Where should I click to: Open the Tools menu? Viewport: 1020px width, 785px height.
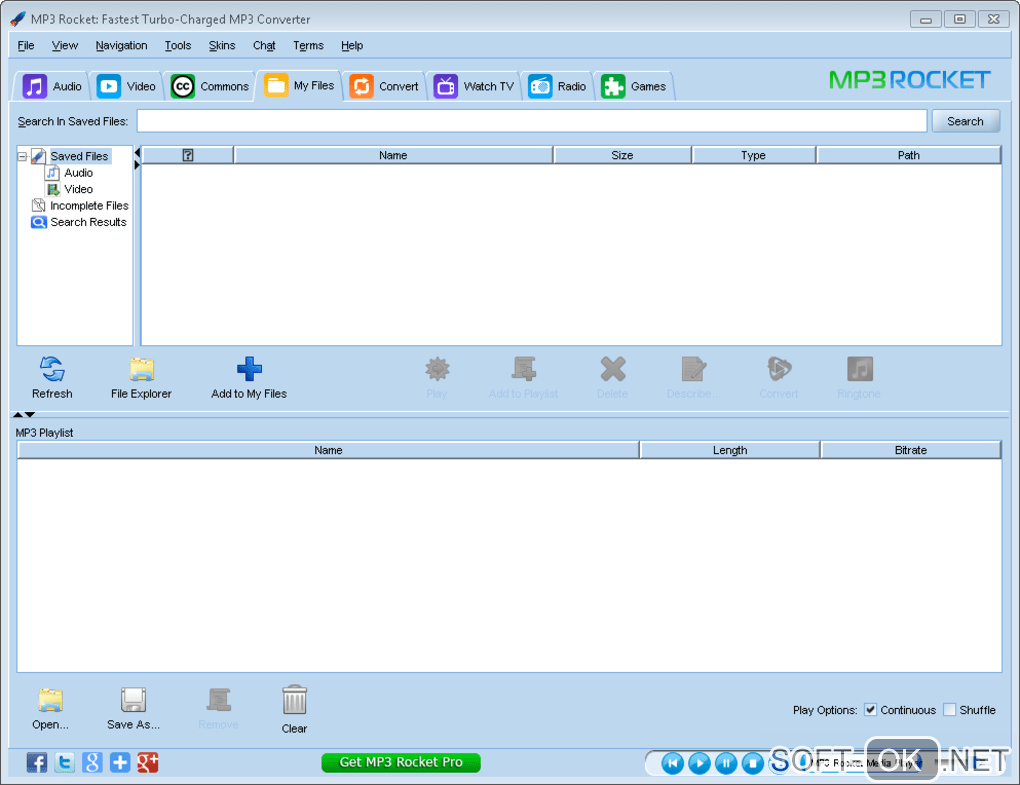point(178,46)
